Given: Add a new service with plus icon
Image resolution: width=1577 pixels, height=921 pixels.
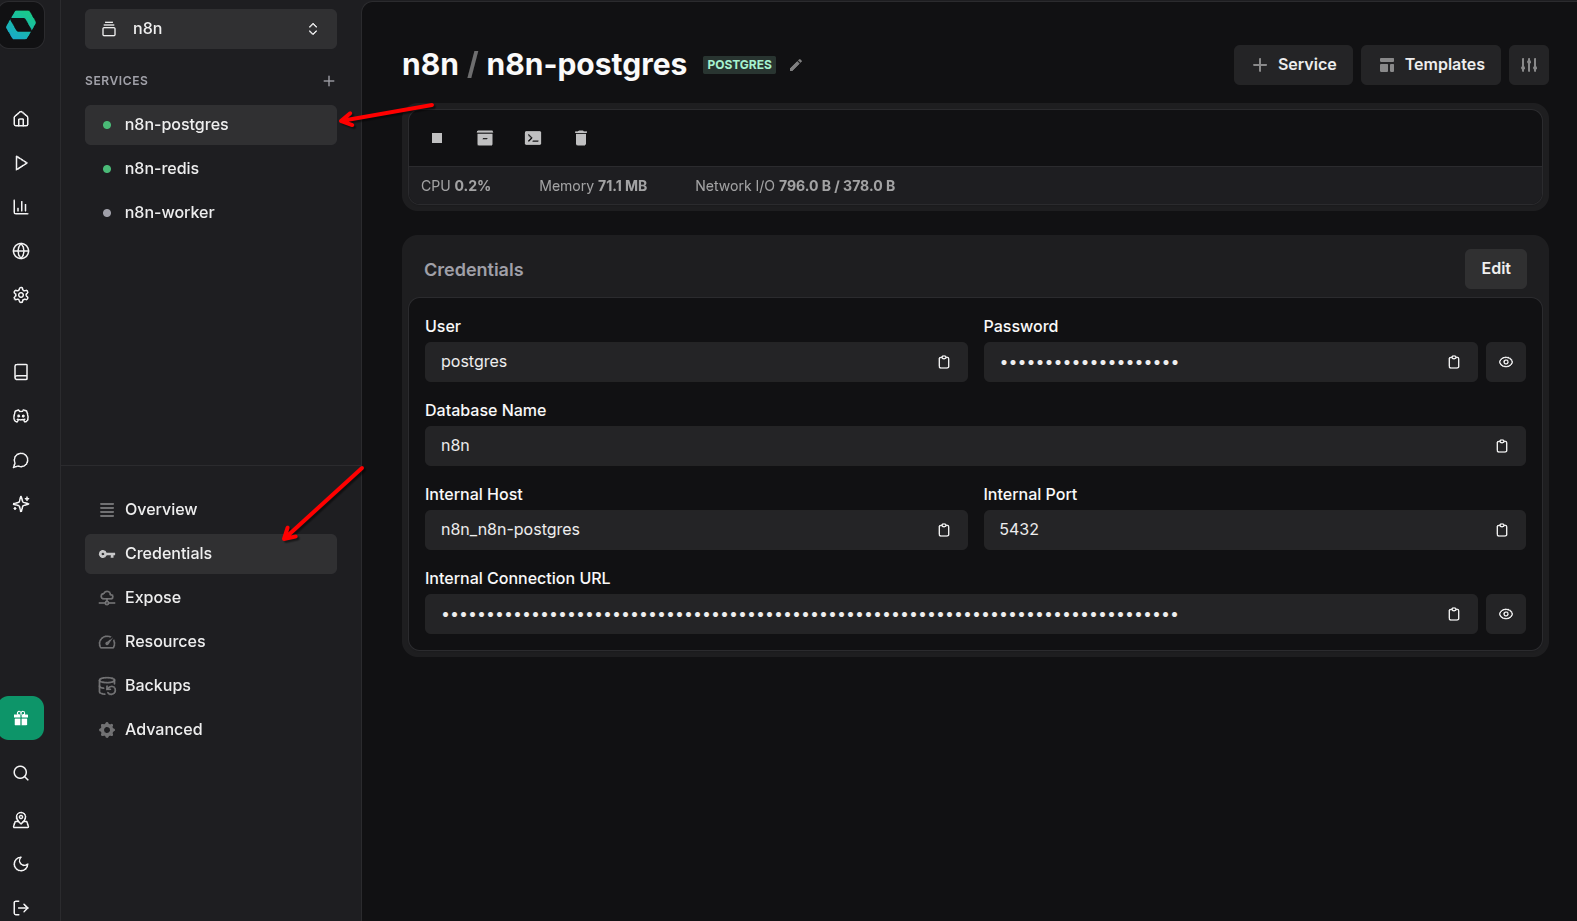Looking at the screenshot, I should [x=329, y=81].
